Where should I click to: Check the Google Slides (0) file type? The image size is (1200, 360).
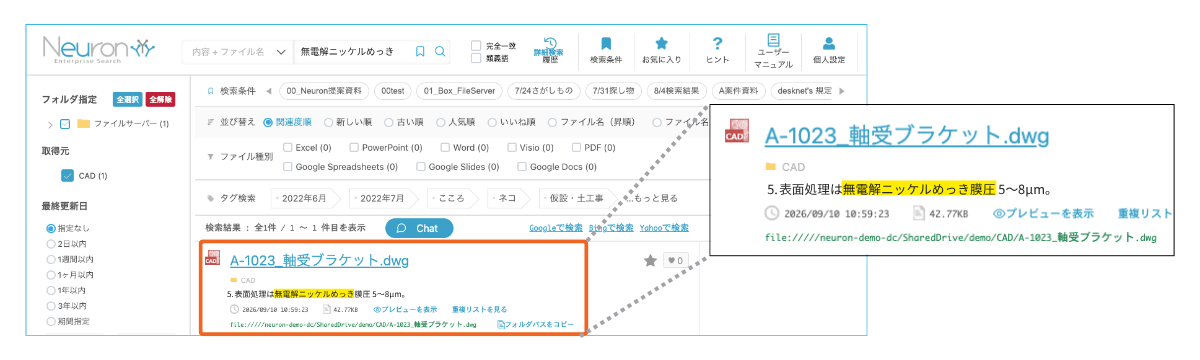tap(421, 167)
